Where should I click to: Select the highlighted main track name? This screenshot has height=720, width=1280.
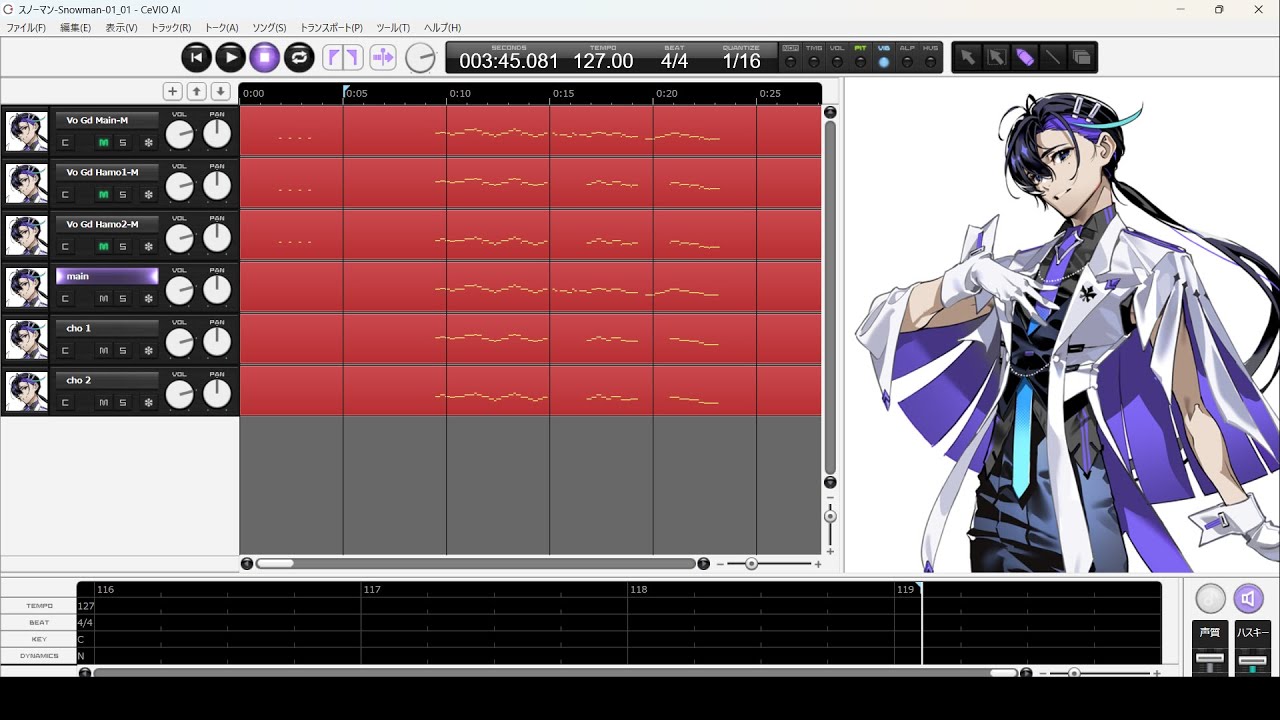(107, 276)
